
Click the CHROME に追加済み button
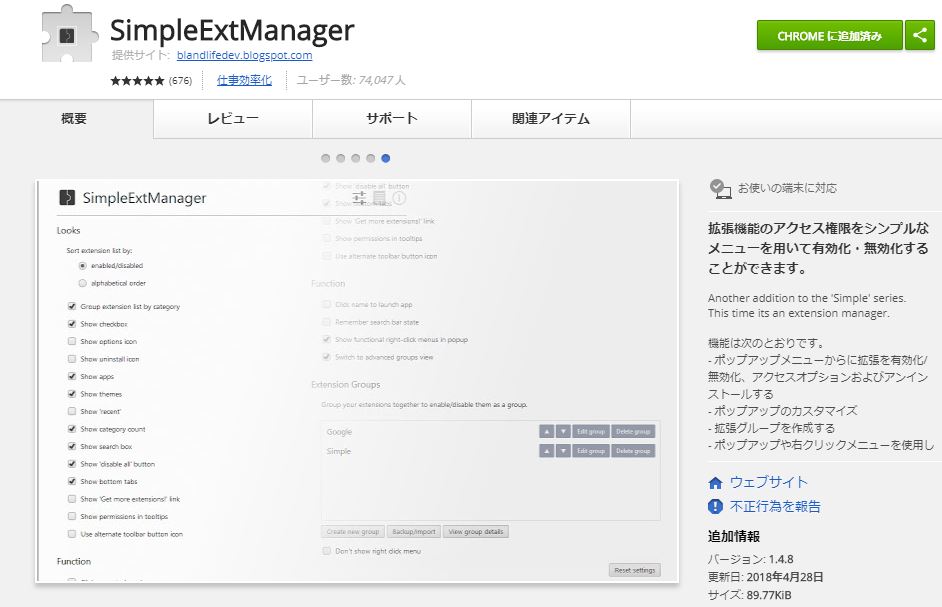[x=830, y=35]
